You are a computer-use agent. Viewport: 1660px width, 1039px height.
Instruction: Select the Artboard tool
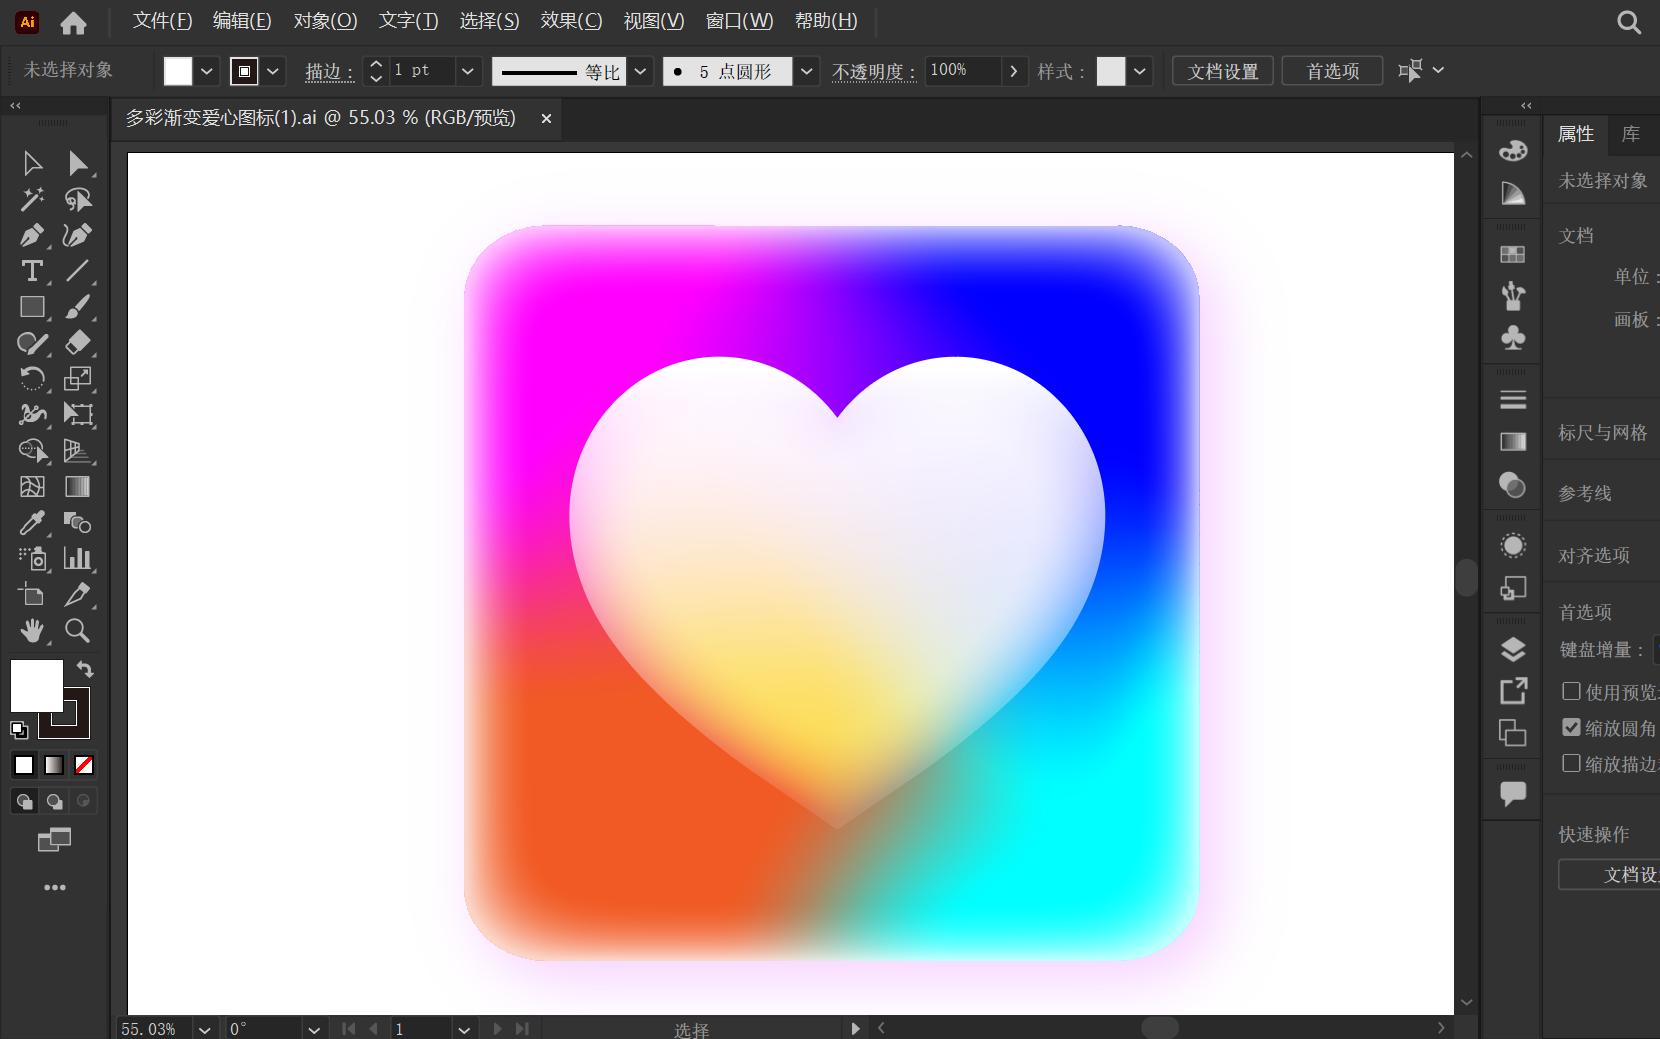[x=32, y=594]
